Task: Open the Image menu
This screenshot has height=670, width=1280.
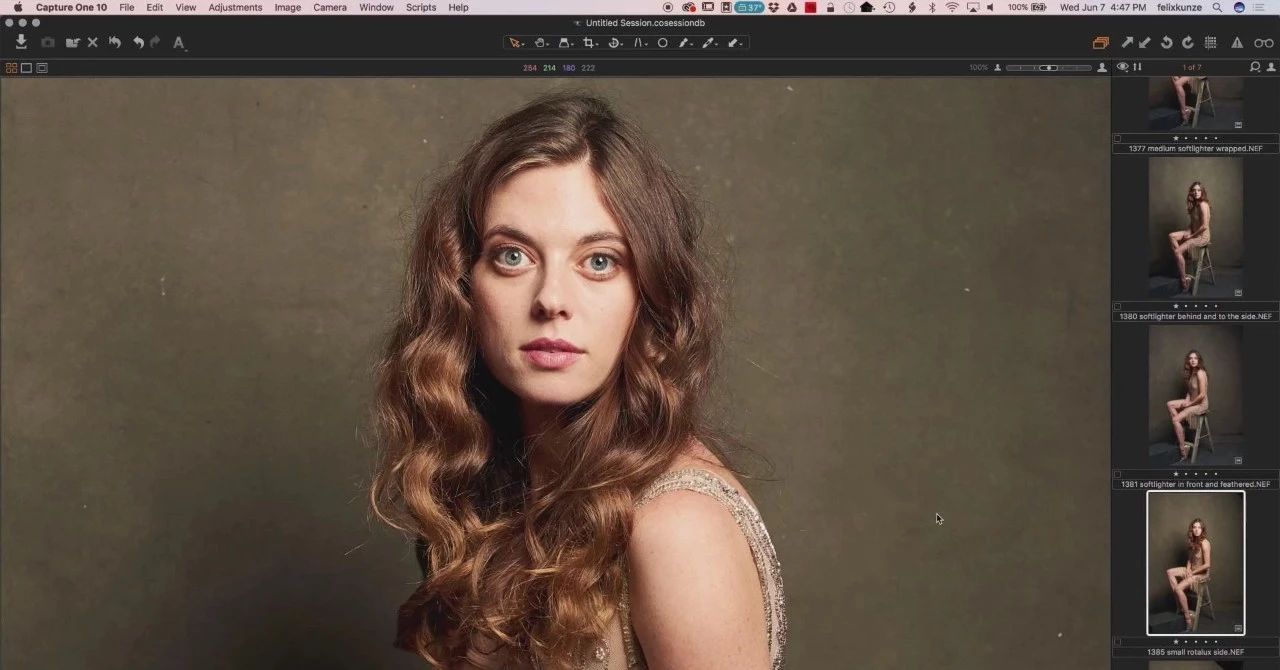Action: [288, 7]
